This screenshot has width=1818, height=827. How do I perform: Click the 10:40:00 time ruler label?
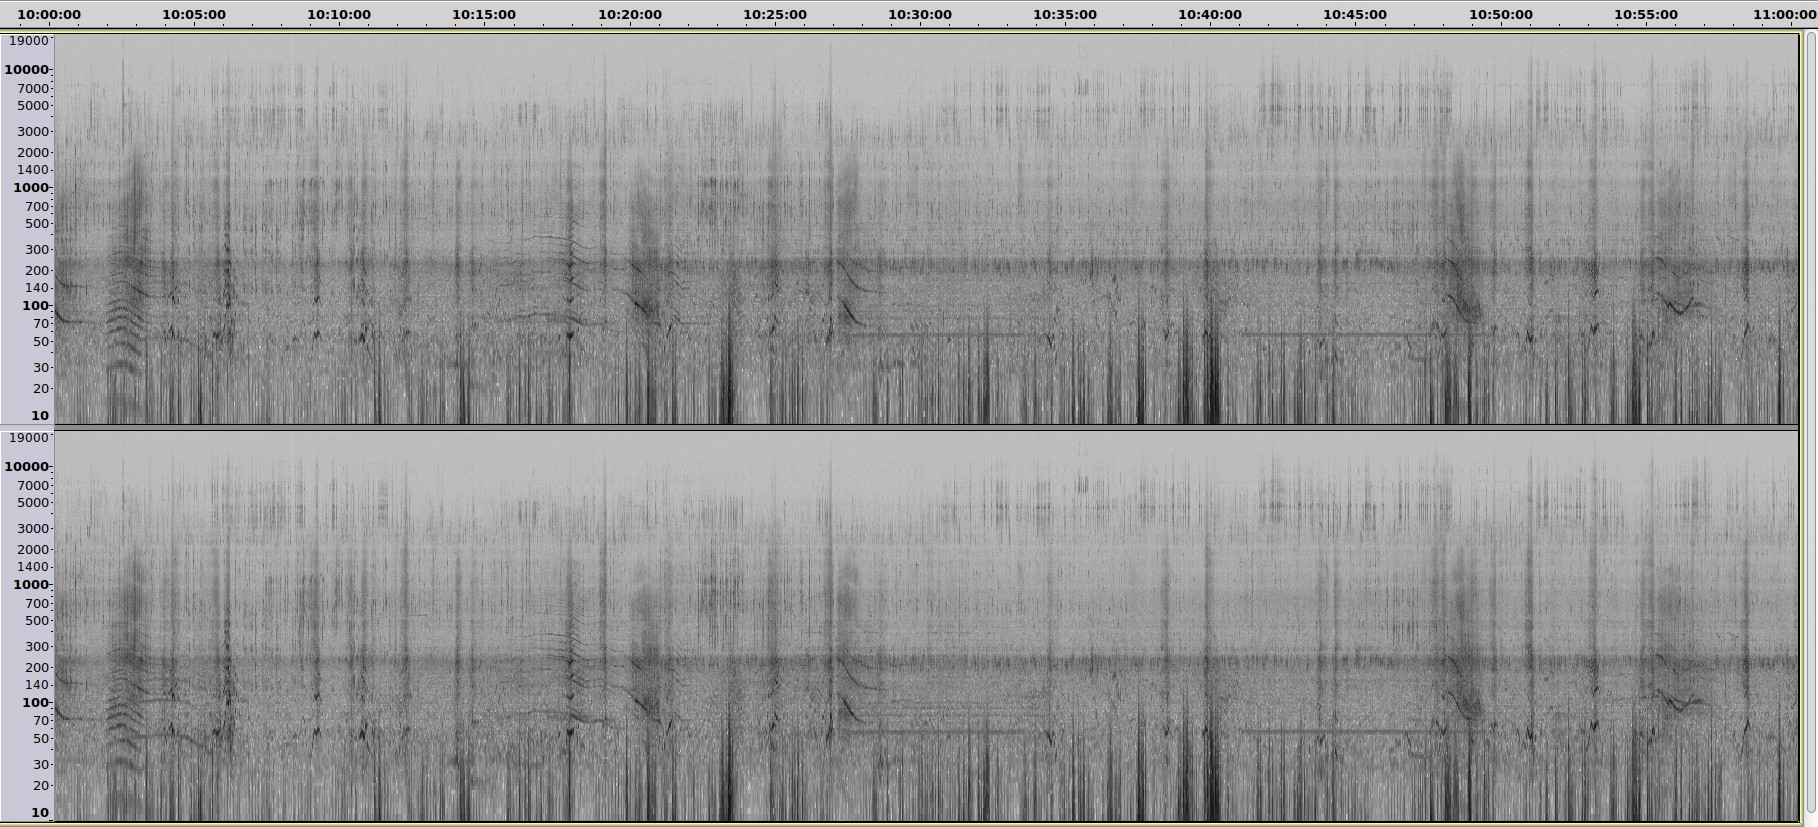coord(1210,15)
